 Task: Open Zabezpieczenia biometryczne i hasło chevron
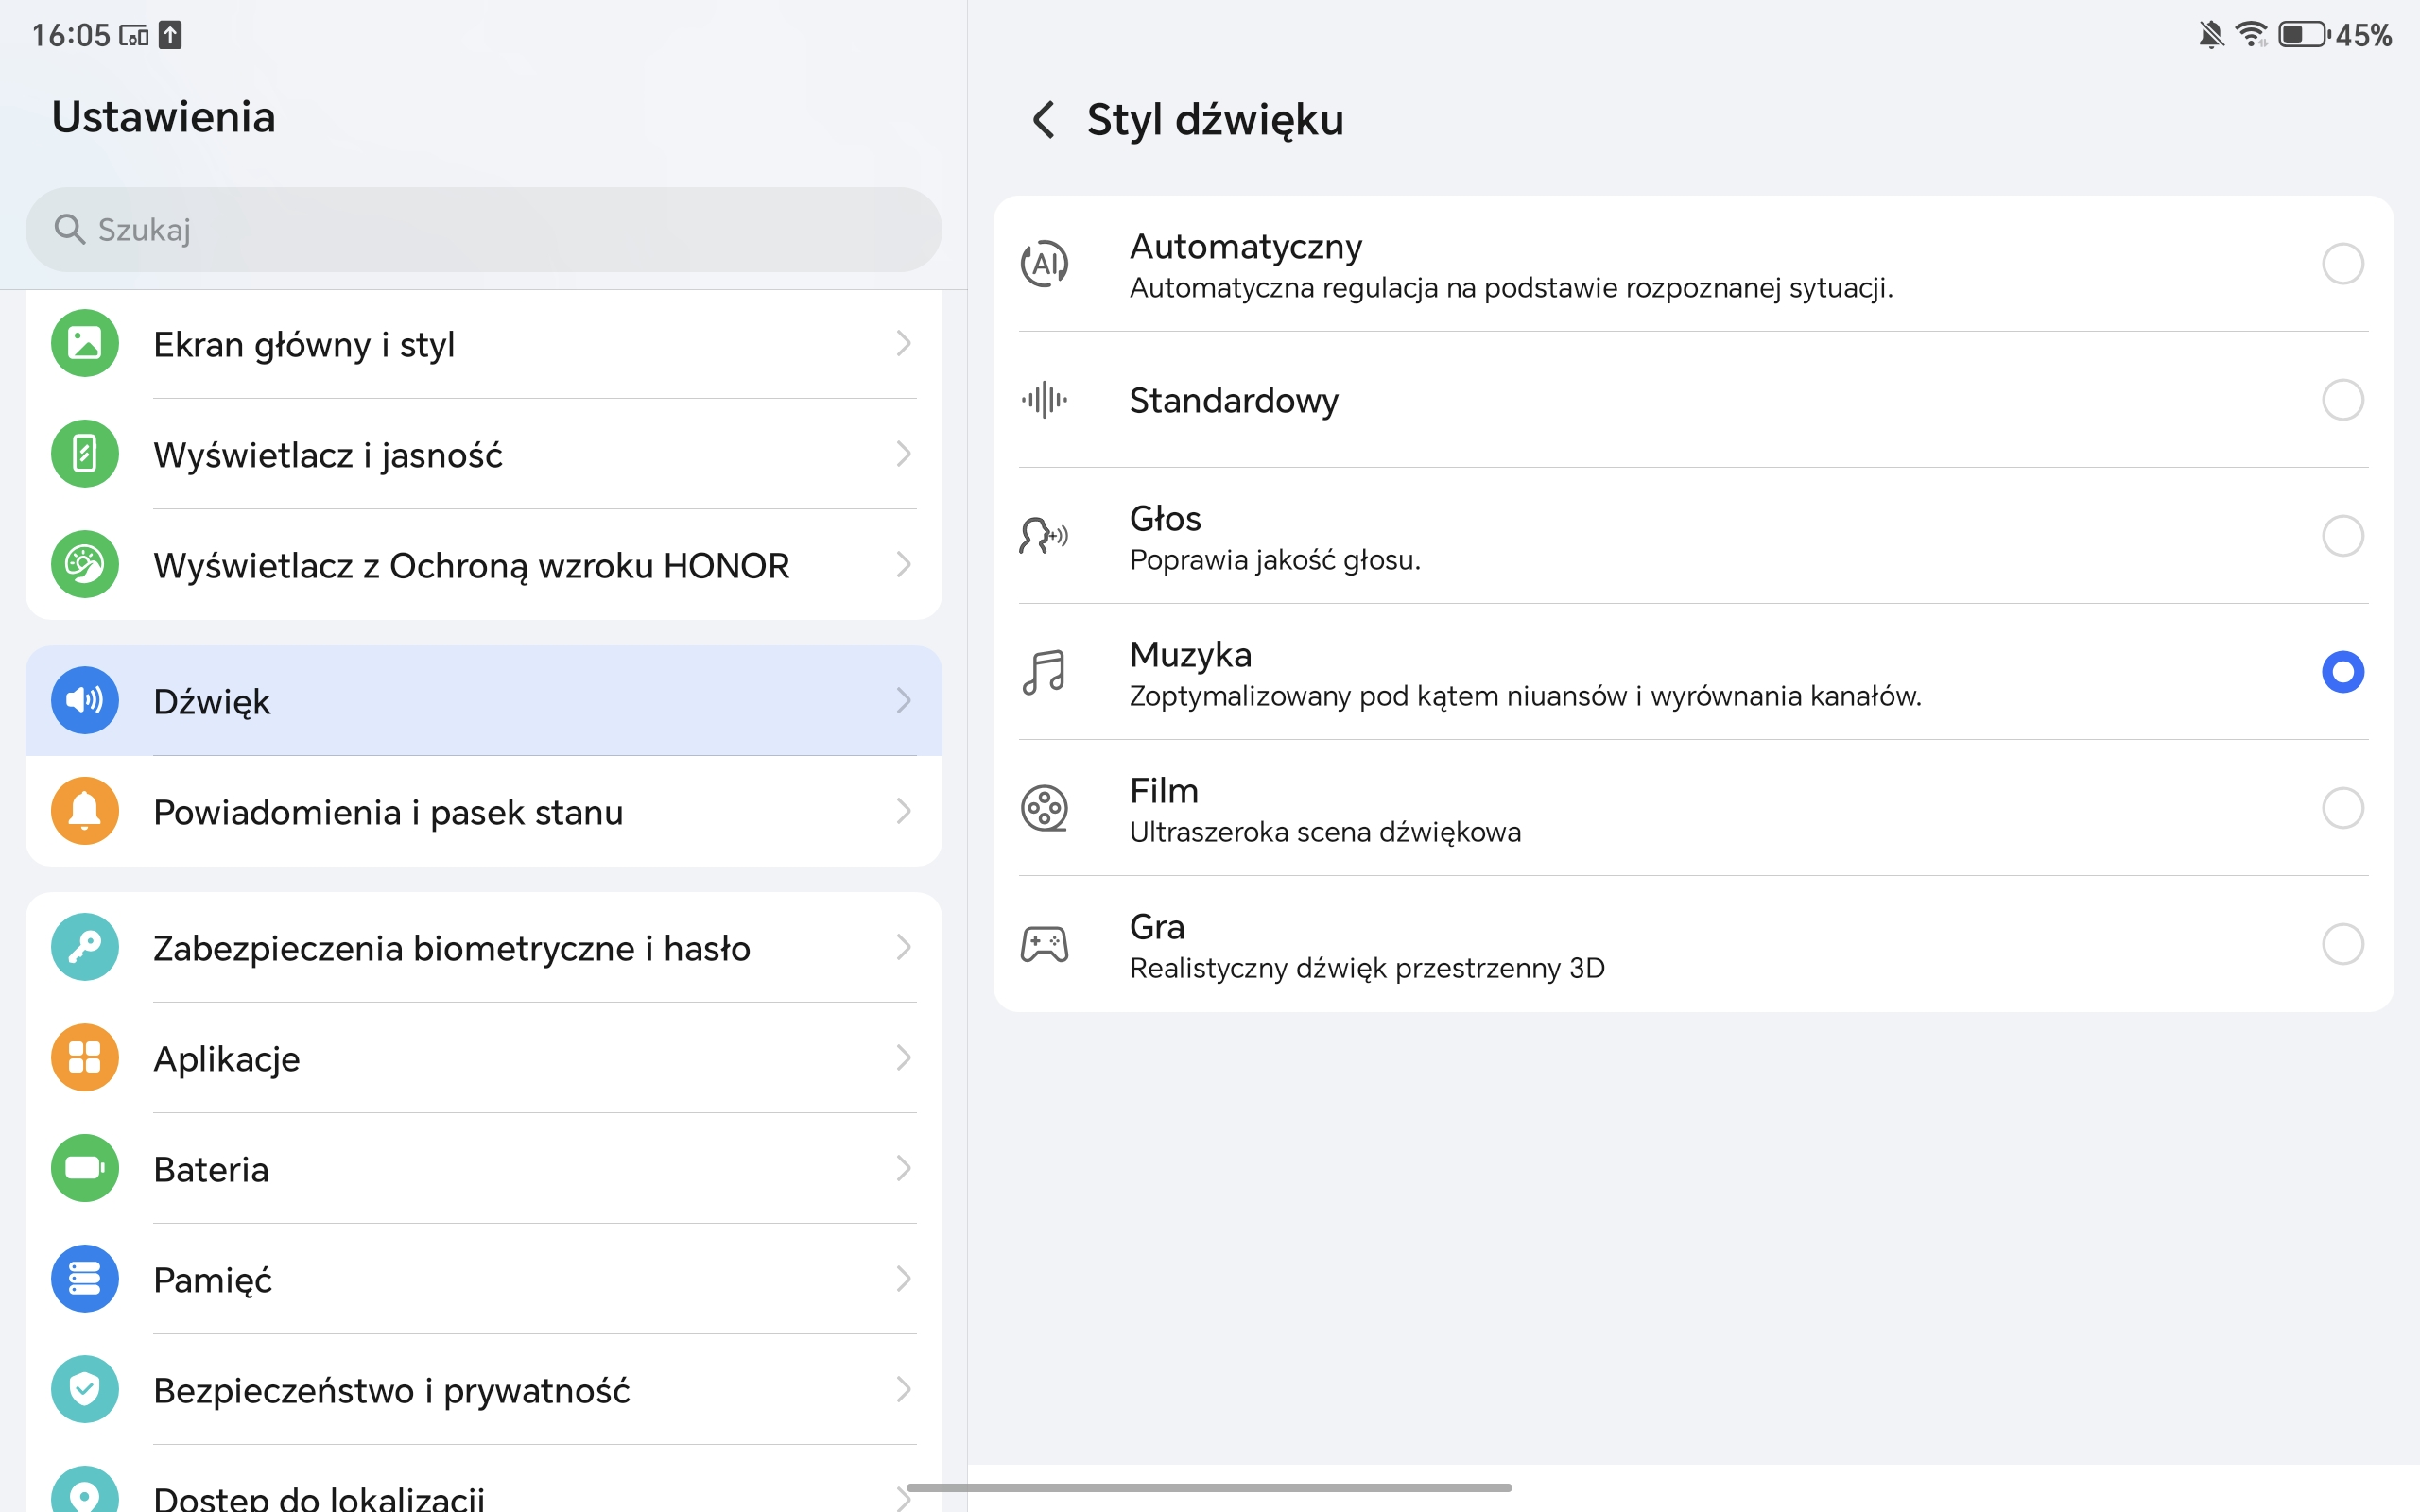[x=903, y=947]
